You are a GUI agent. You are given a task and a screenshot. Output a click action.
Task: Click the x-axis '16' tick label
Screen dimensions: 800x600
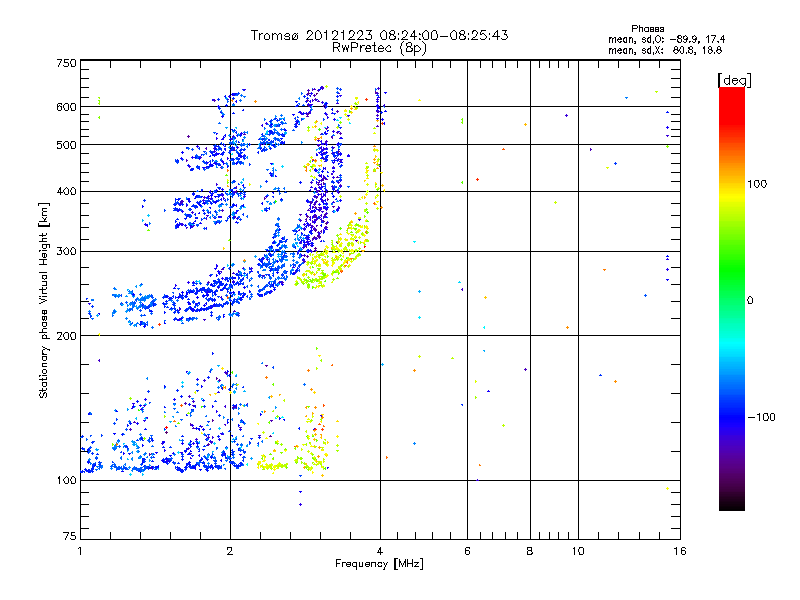click(680, 551)
